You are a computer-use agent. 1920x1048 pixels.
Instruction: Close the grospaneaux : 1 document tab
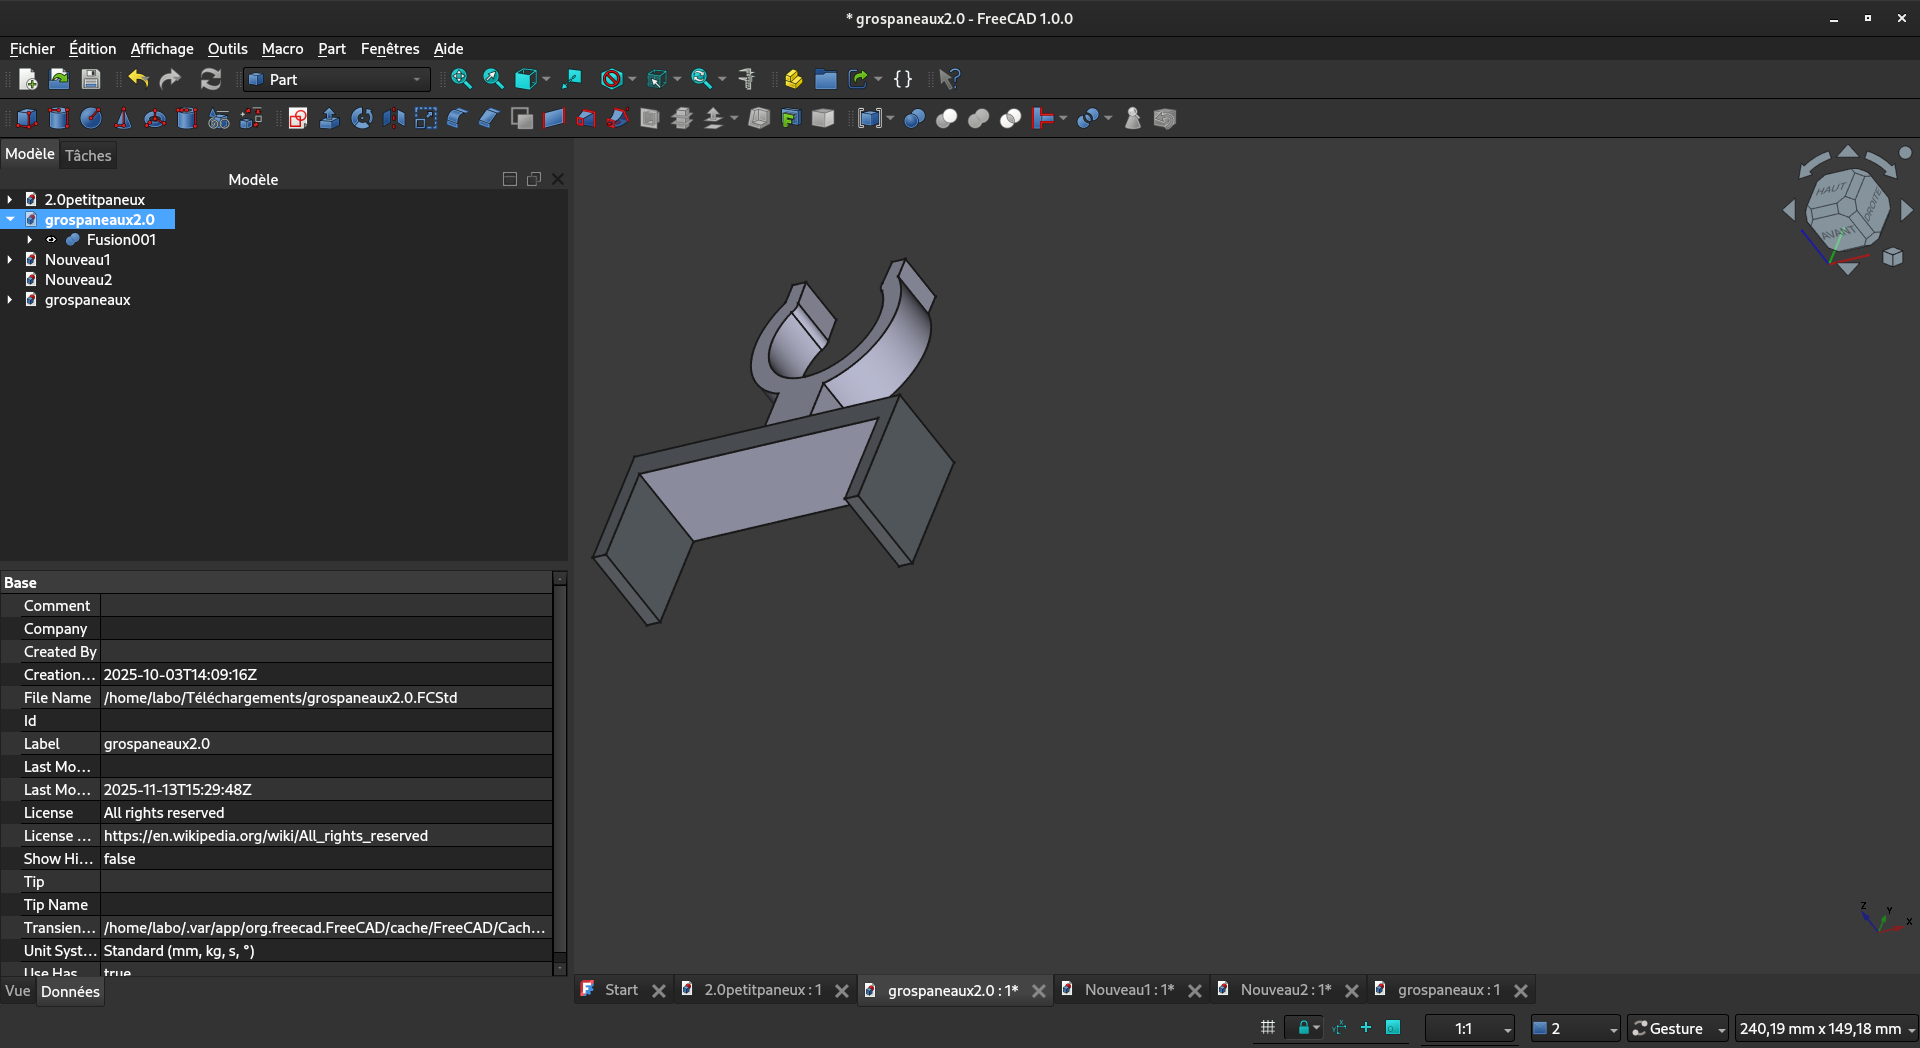point(1521,990)
